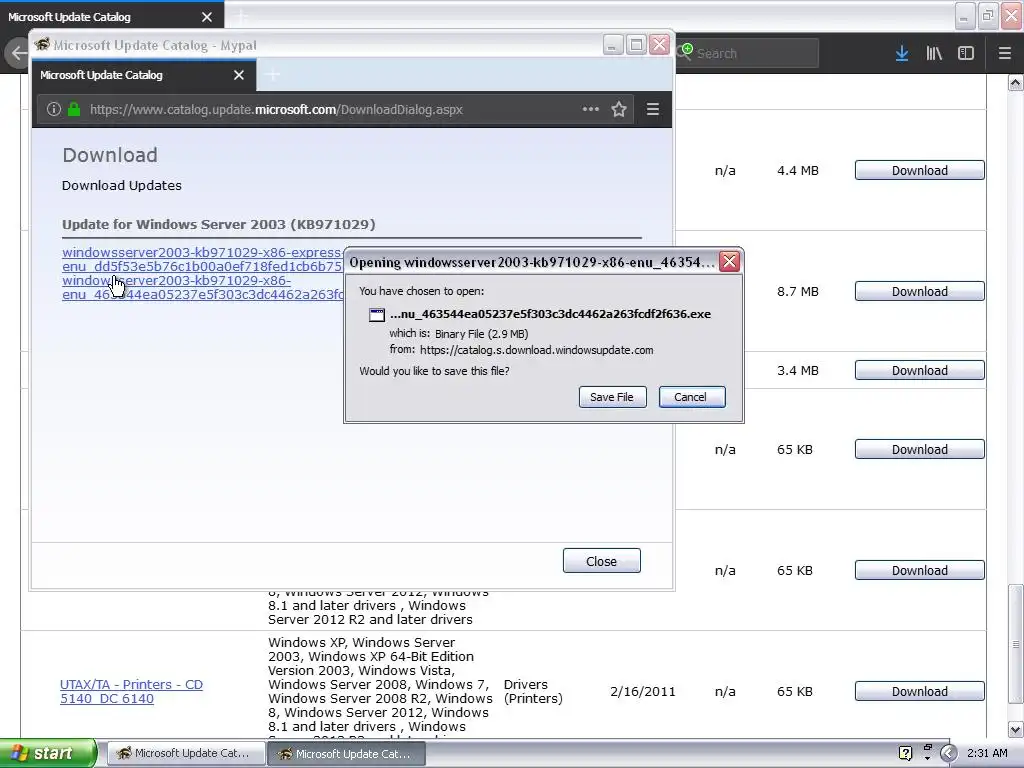Image resolution: width=1024 pixels, height=768 pixels.
Task: Click the file icon beside the .exe filename
Action: click(x=377, y=315)
